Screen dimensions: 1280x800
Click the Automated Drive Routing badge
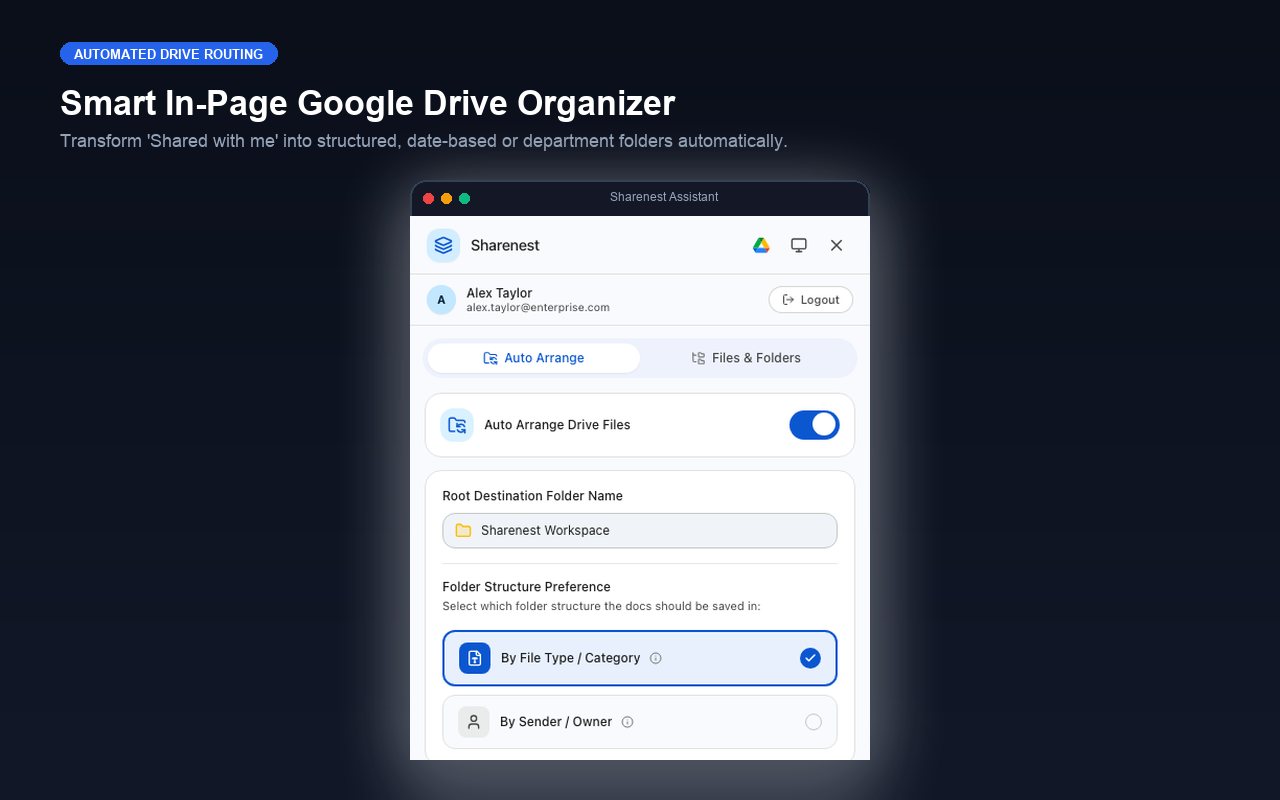pyautogui.click(x=169, y=54)
